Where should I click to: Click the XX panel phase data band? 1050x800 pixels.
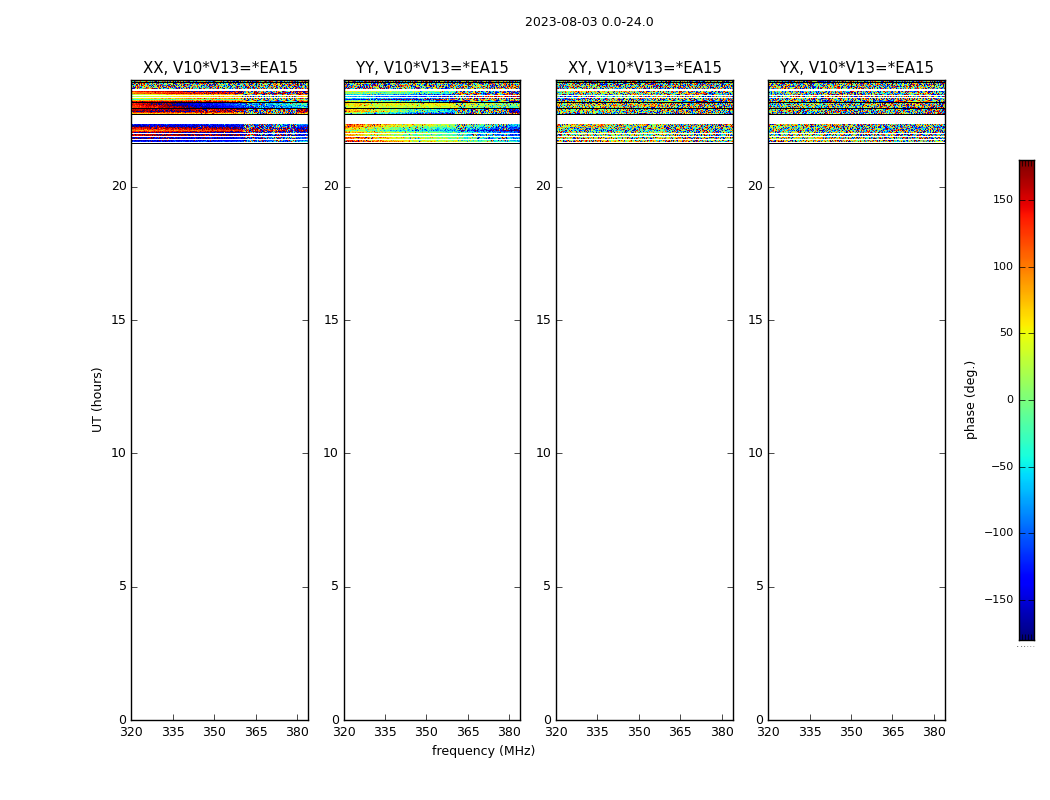[220, 111]
